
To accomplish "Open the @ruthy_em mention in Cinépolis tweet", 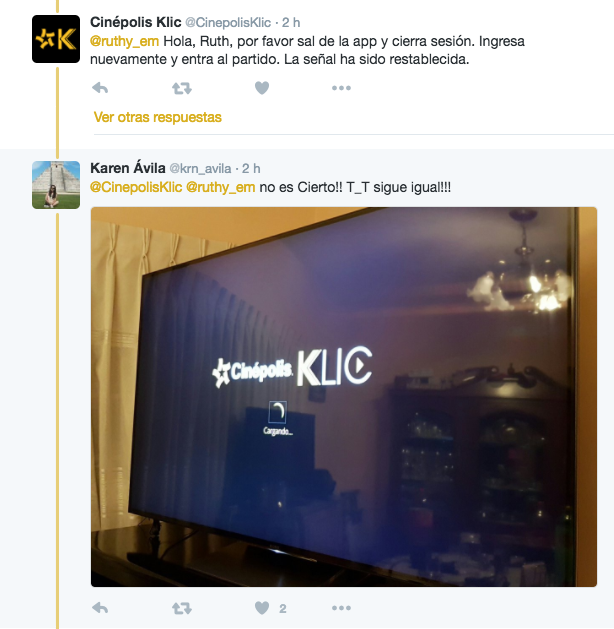I will click(124, 41).
